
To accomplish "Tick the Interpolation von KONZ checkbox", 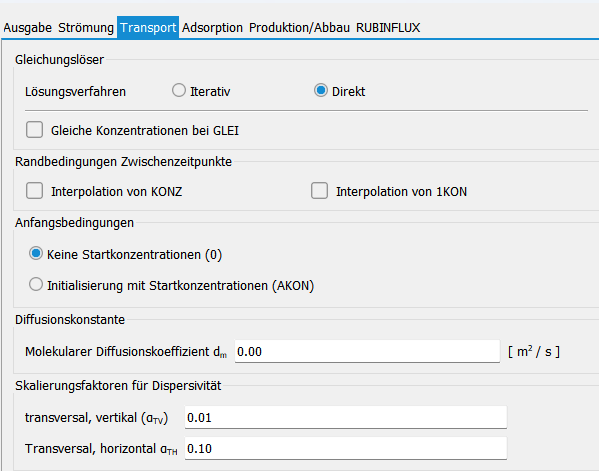I will (34, 191).
